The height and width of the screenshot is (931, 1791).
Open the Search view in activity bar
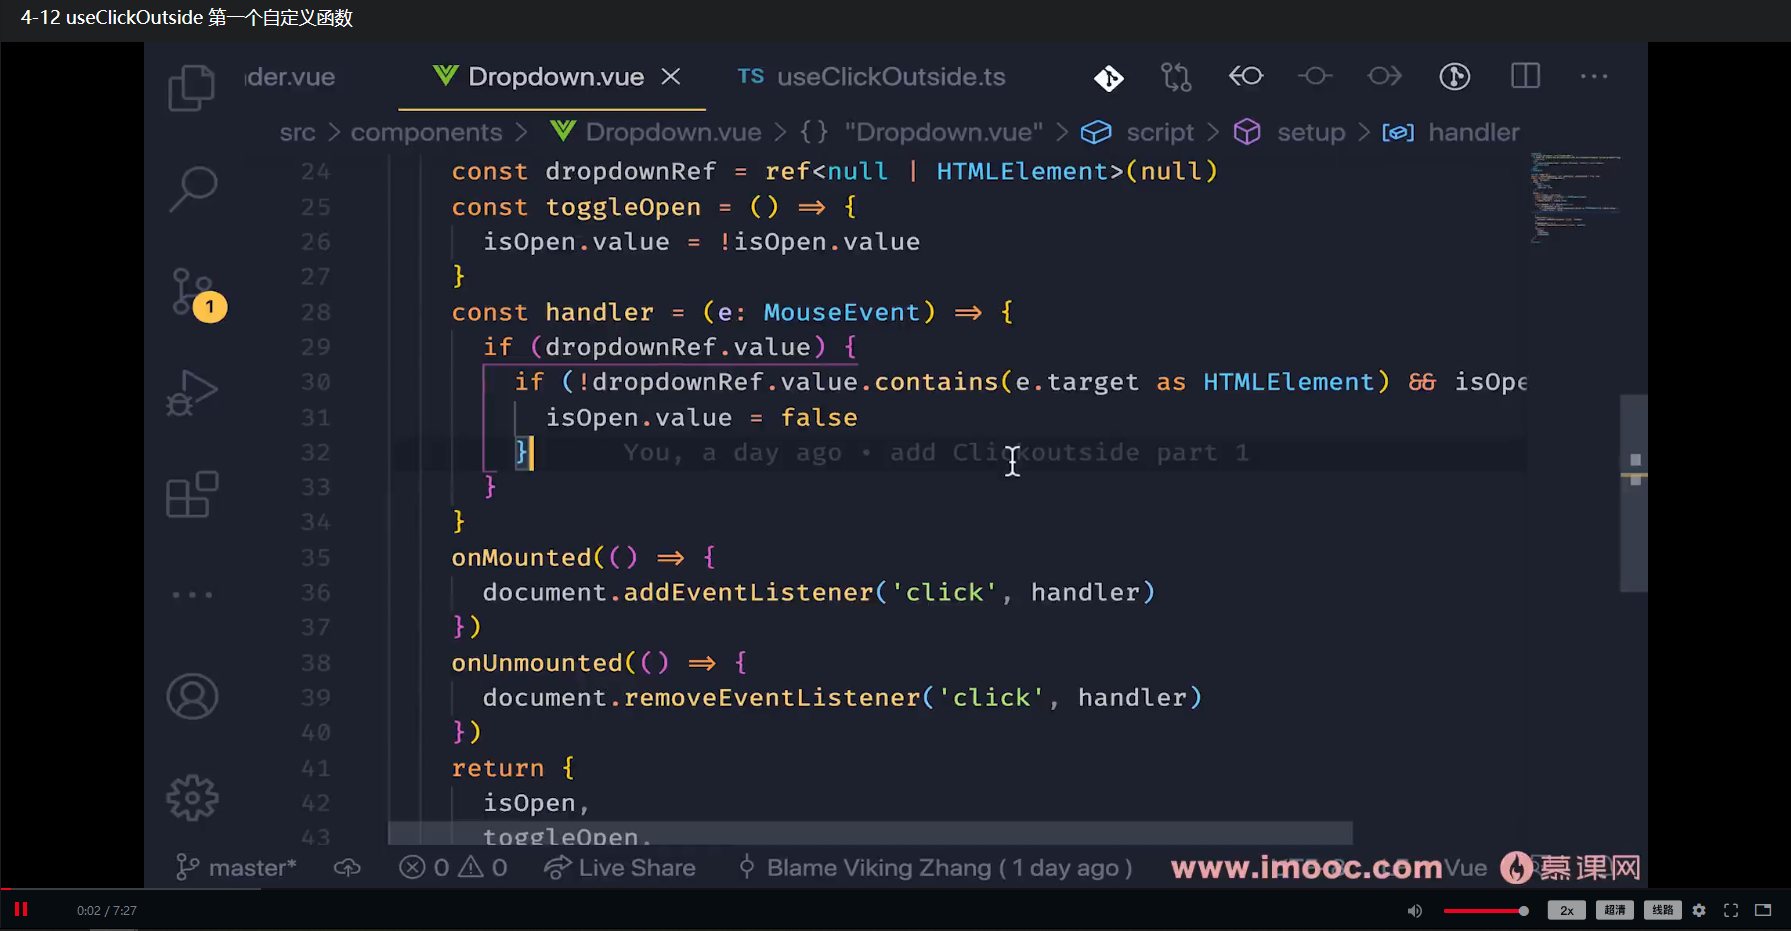coord(193,188)
